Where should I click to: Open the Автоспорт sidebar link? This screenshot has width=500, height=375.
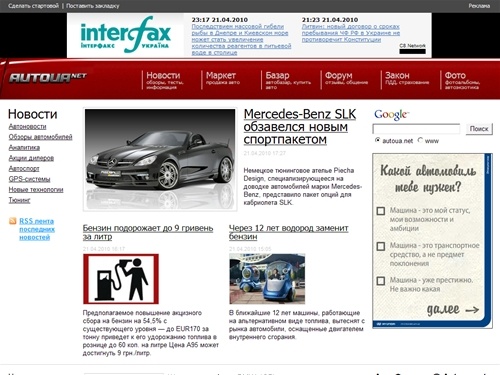pyautogui.click(x=24, y=168)
